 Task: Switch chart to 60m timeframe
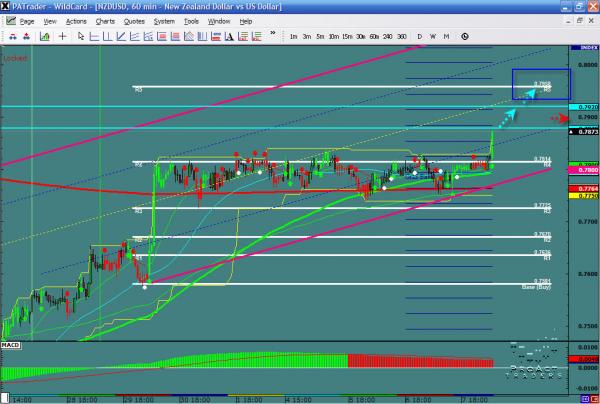372,37
